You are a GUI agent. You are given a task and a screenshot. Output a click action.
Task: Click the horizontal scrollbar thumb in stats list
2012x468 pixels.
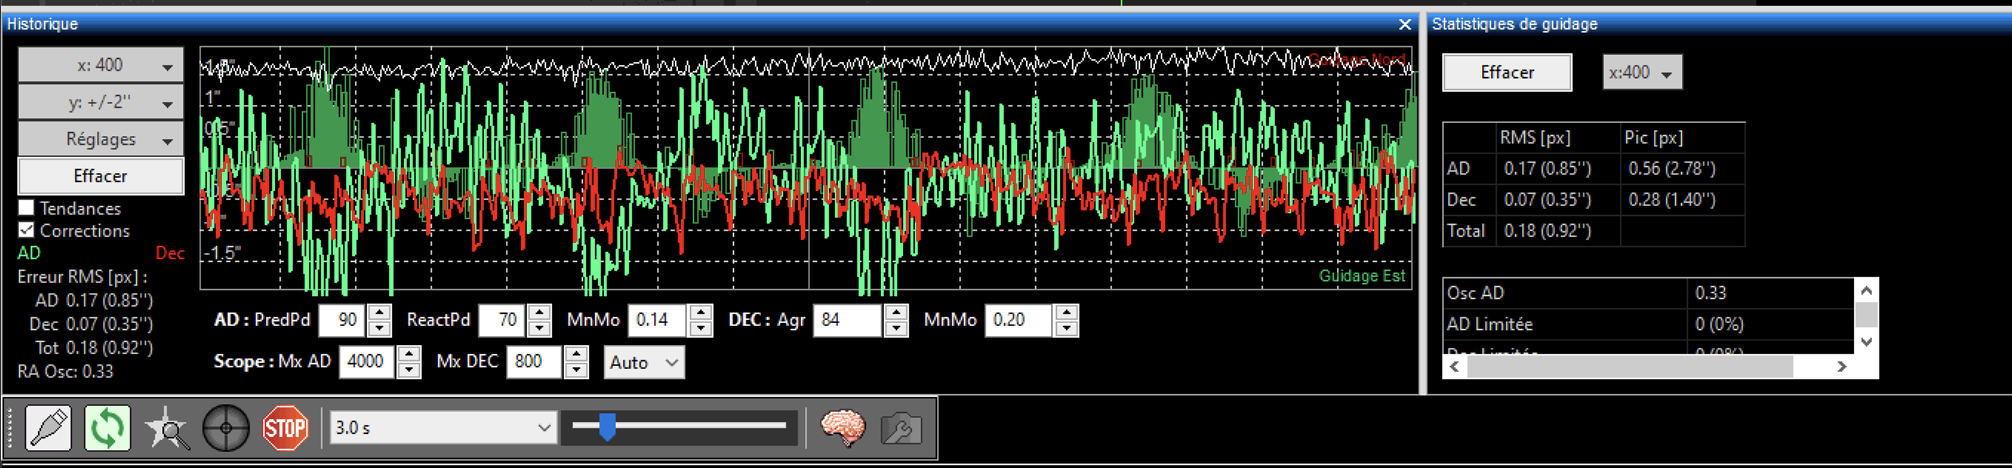pos(1630,367)
